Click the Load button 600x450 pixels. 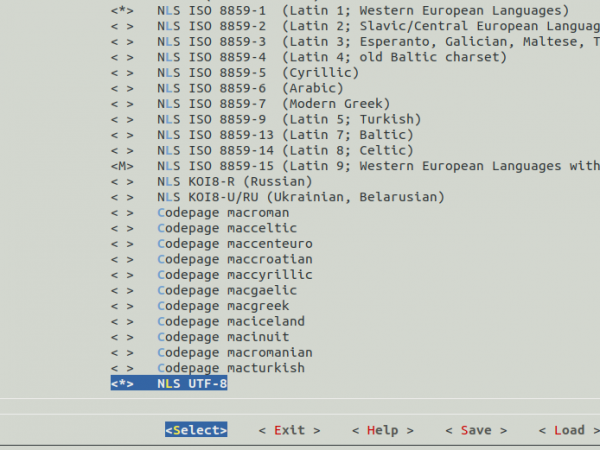click(x=568, y=430)
